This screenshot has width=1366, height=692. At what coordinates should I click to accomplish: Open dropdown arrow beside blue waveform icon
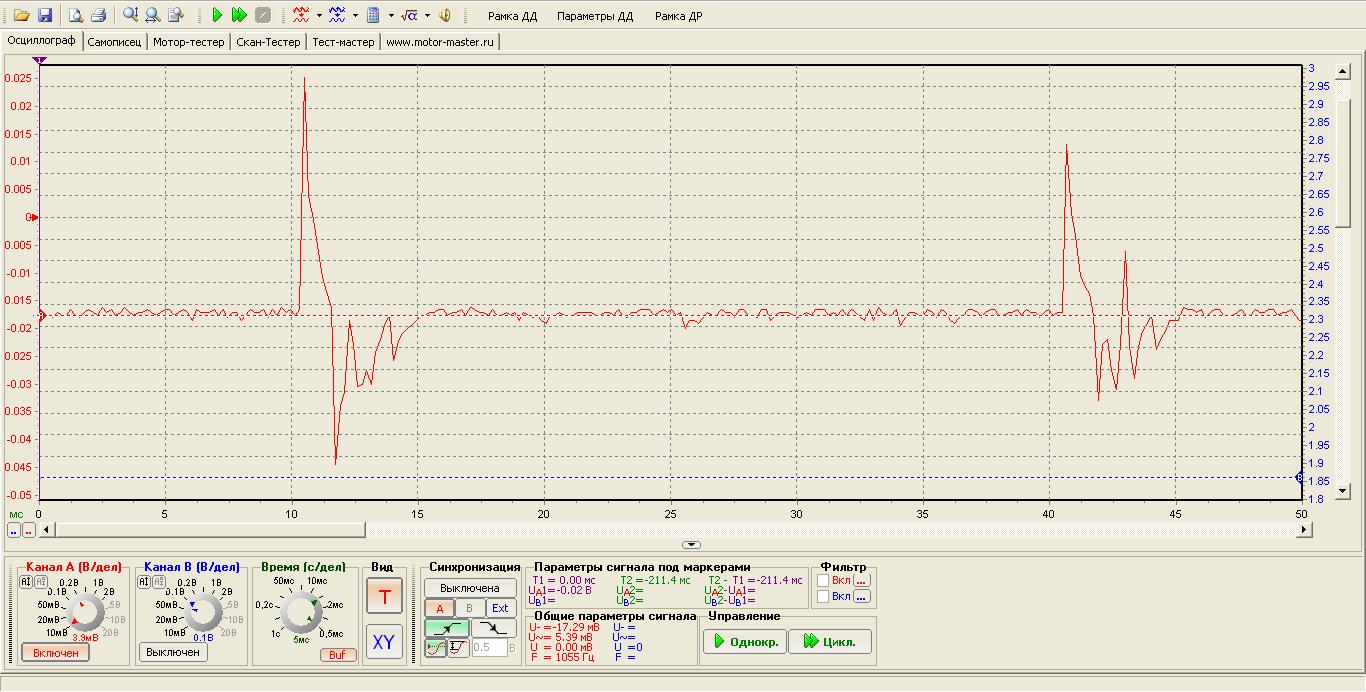(x=355, y=15)
